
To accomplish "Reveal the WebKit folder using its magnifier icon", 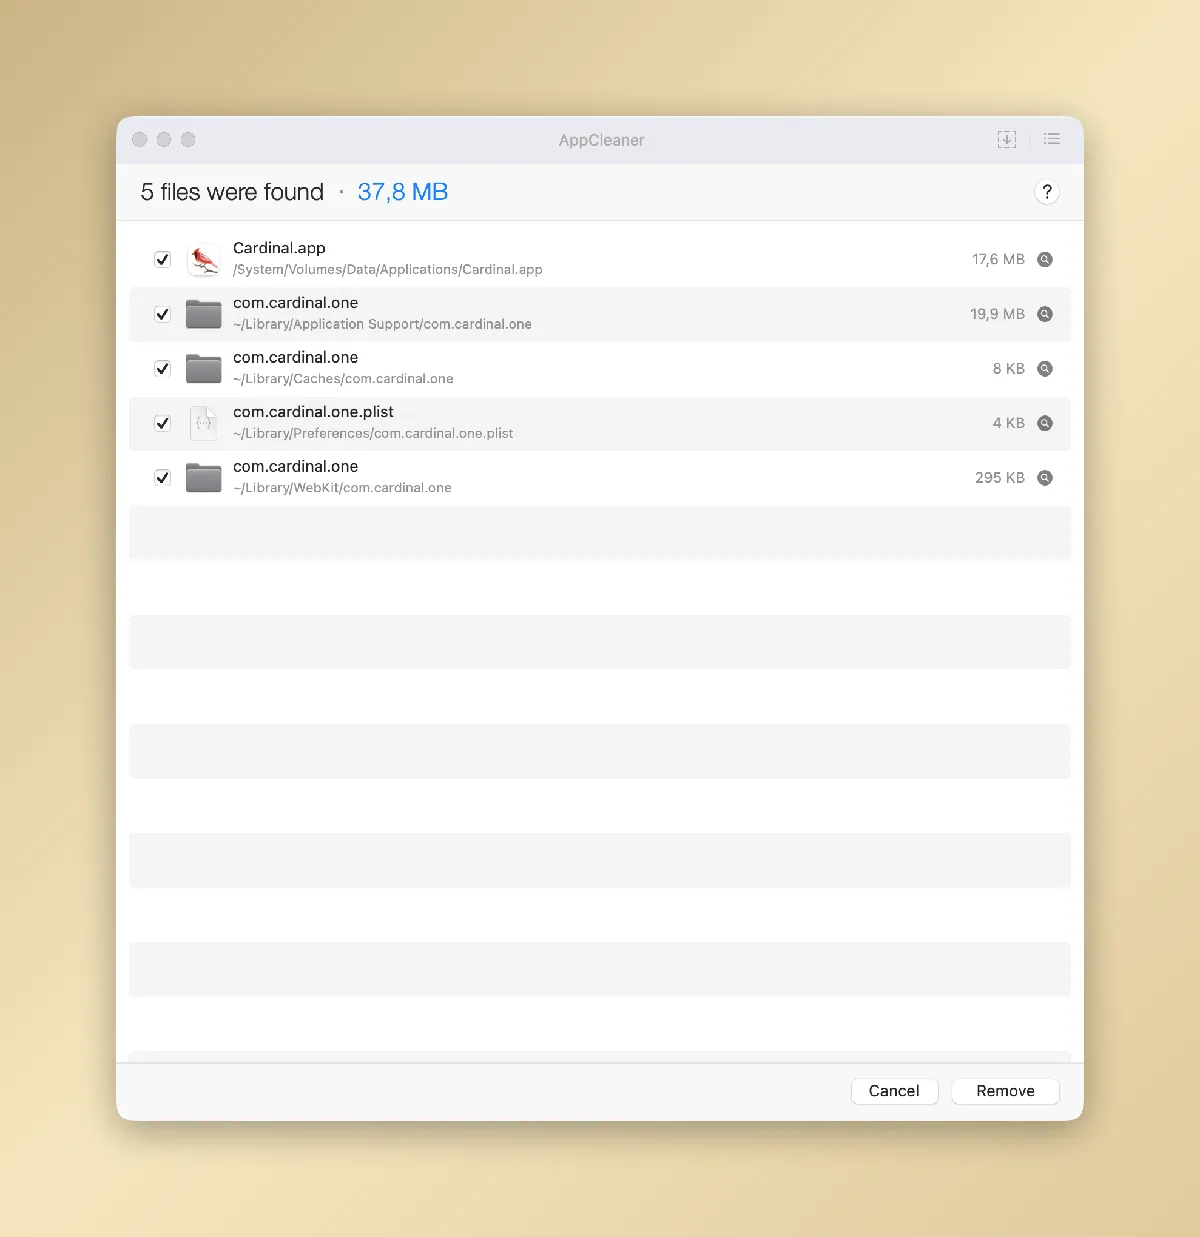I will tap(1045, 478).
